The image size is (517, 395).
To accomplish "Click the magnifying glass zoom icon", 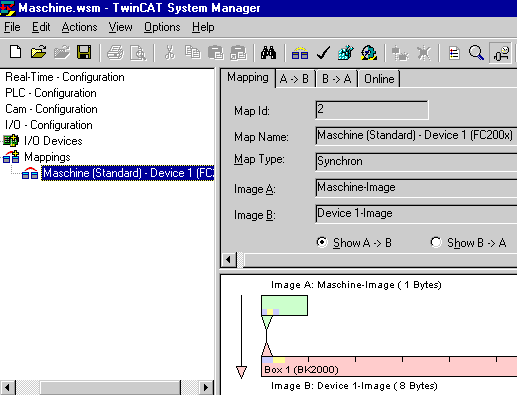I will [476, 53].
